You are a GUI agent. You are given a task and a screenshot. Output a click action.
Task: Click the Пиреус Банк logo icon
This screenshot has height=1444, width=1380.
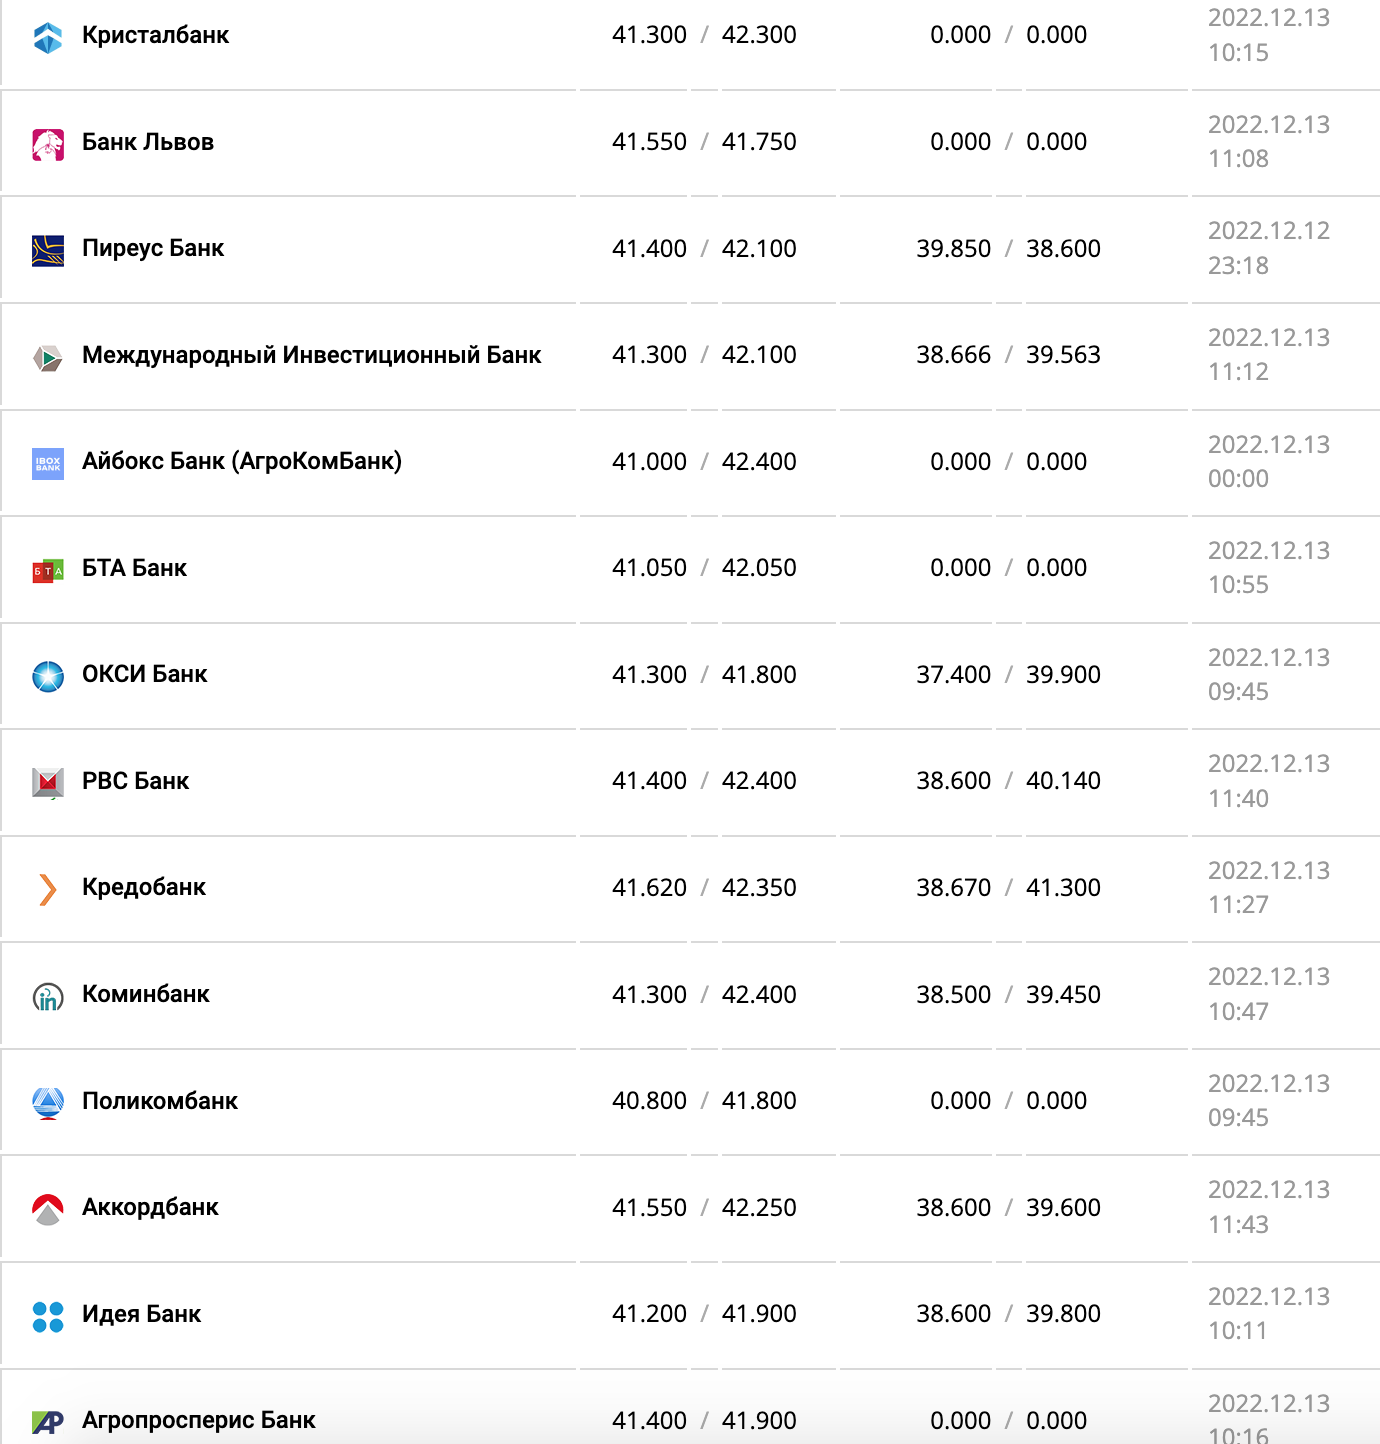coord(48,251)
